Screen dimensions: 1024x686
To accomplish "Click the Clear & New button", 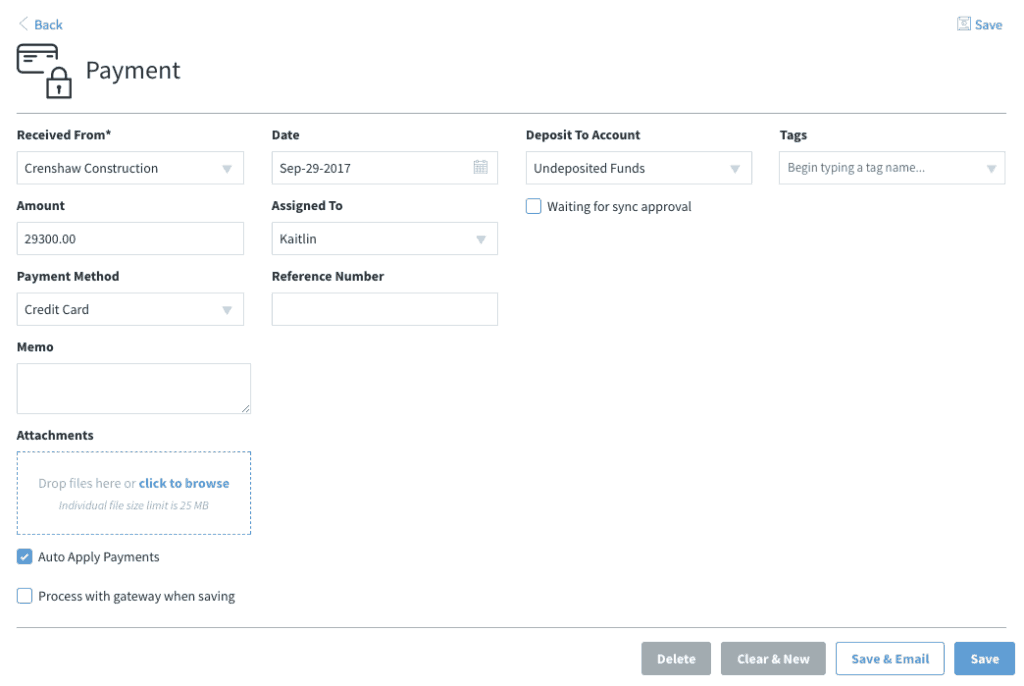I will point(773,659).
